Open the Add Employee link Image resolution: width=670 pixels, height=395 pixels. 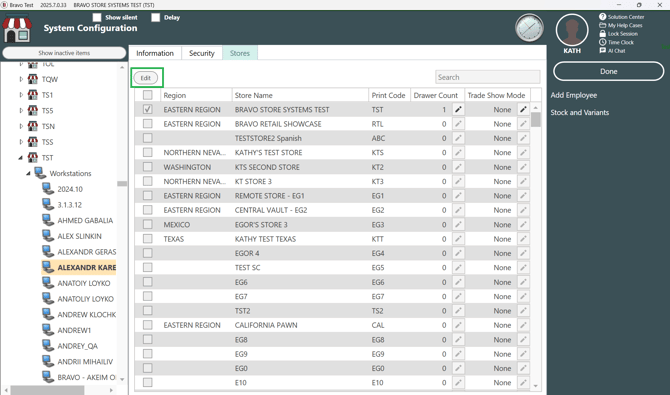tap(573, 95)
